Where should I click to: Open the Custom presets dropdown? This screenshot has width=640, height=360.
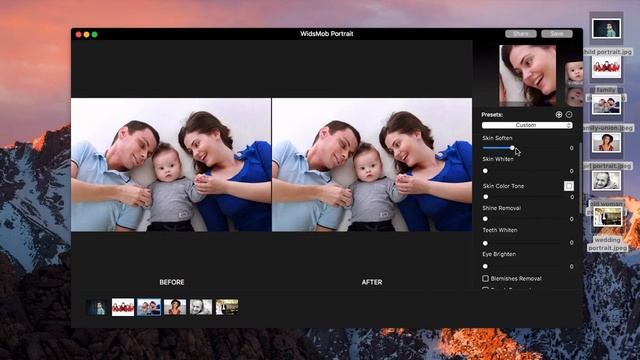[x=527, y=125]
